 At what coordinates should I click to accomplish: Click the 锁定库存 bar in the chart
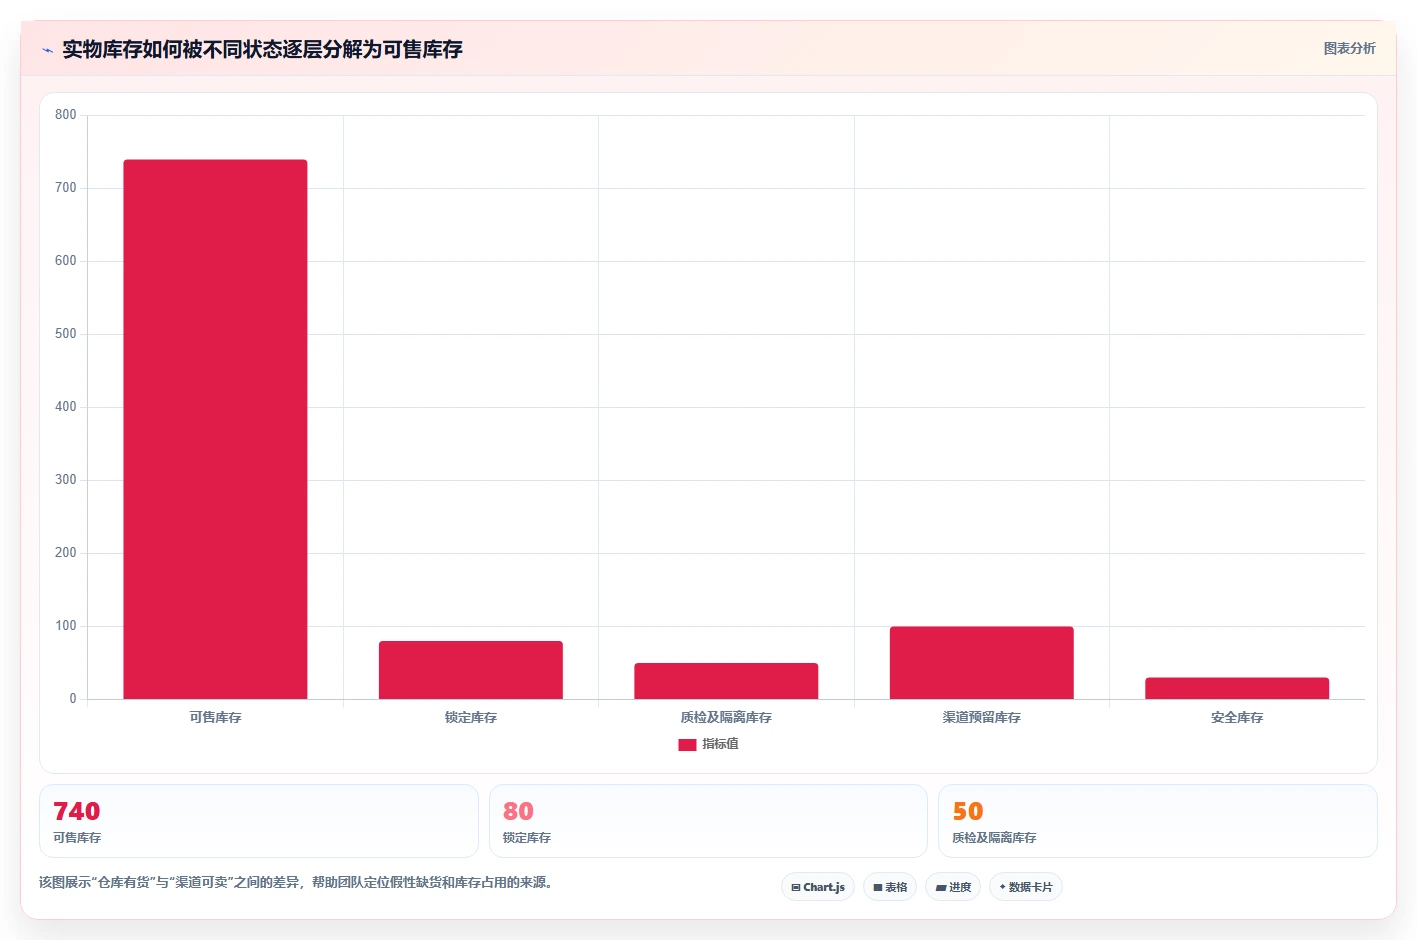471,670
